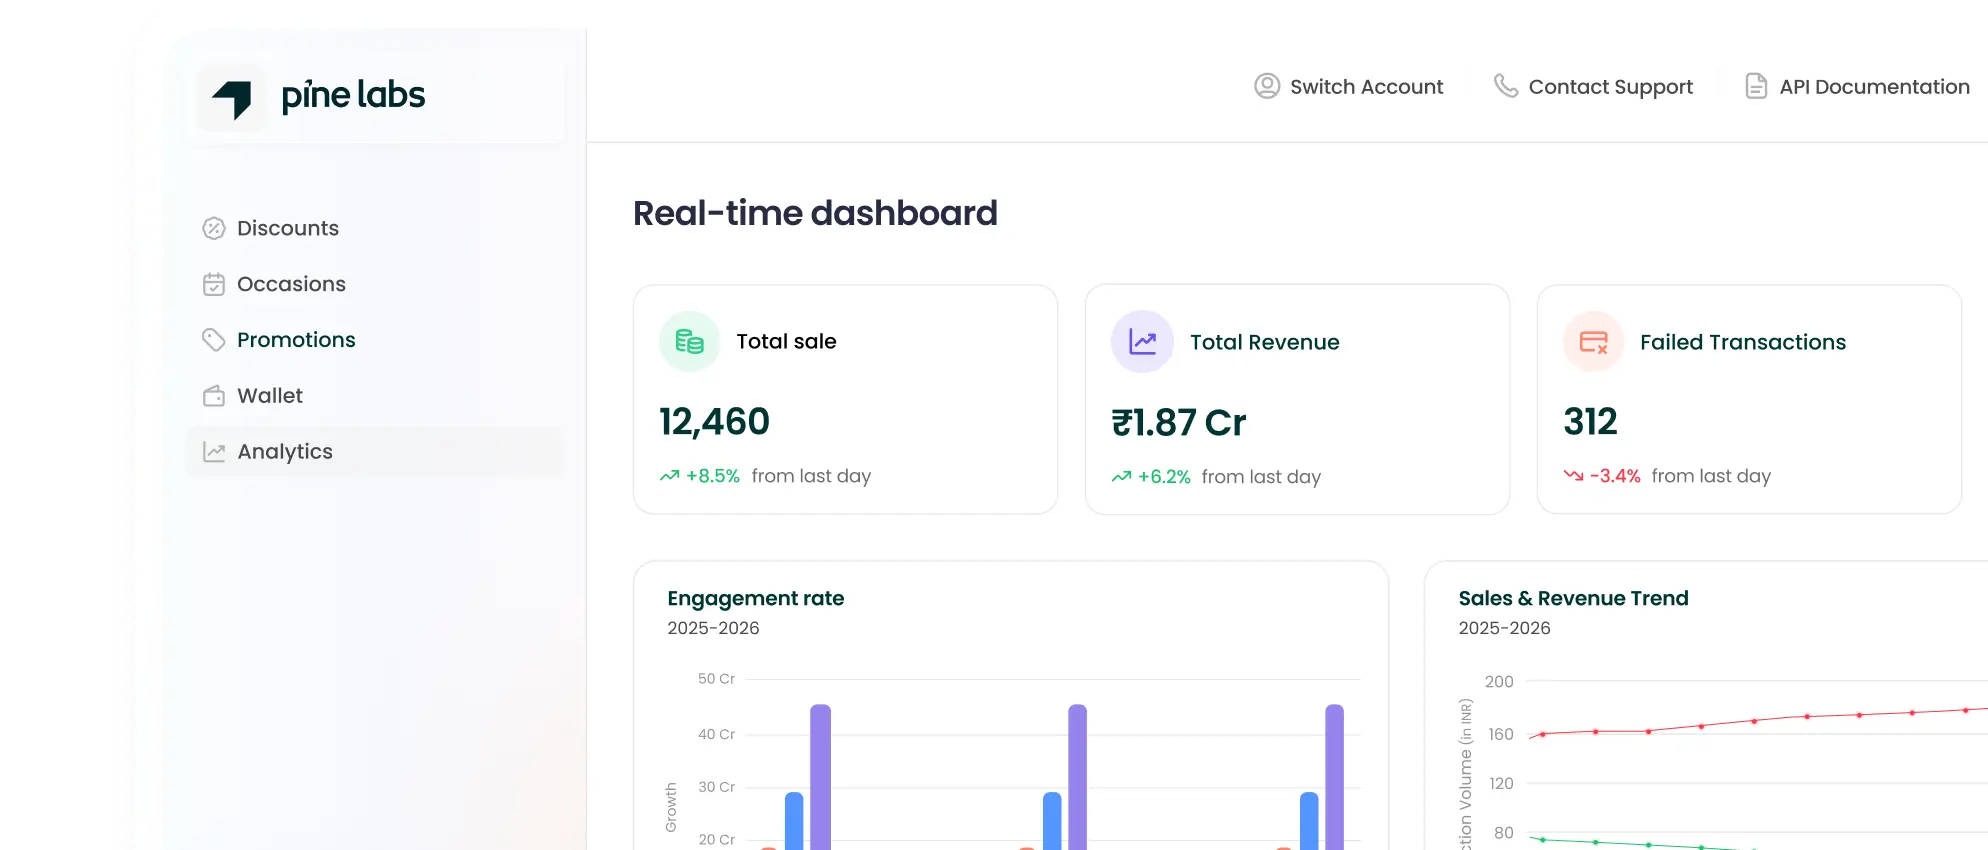Click the Engagement rate chart title

click(755, 598)
